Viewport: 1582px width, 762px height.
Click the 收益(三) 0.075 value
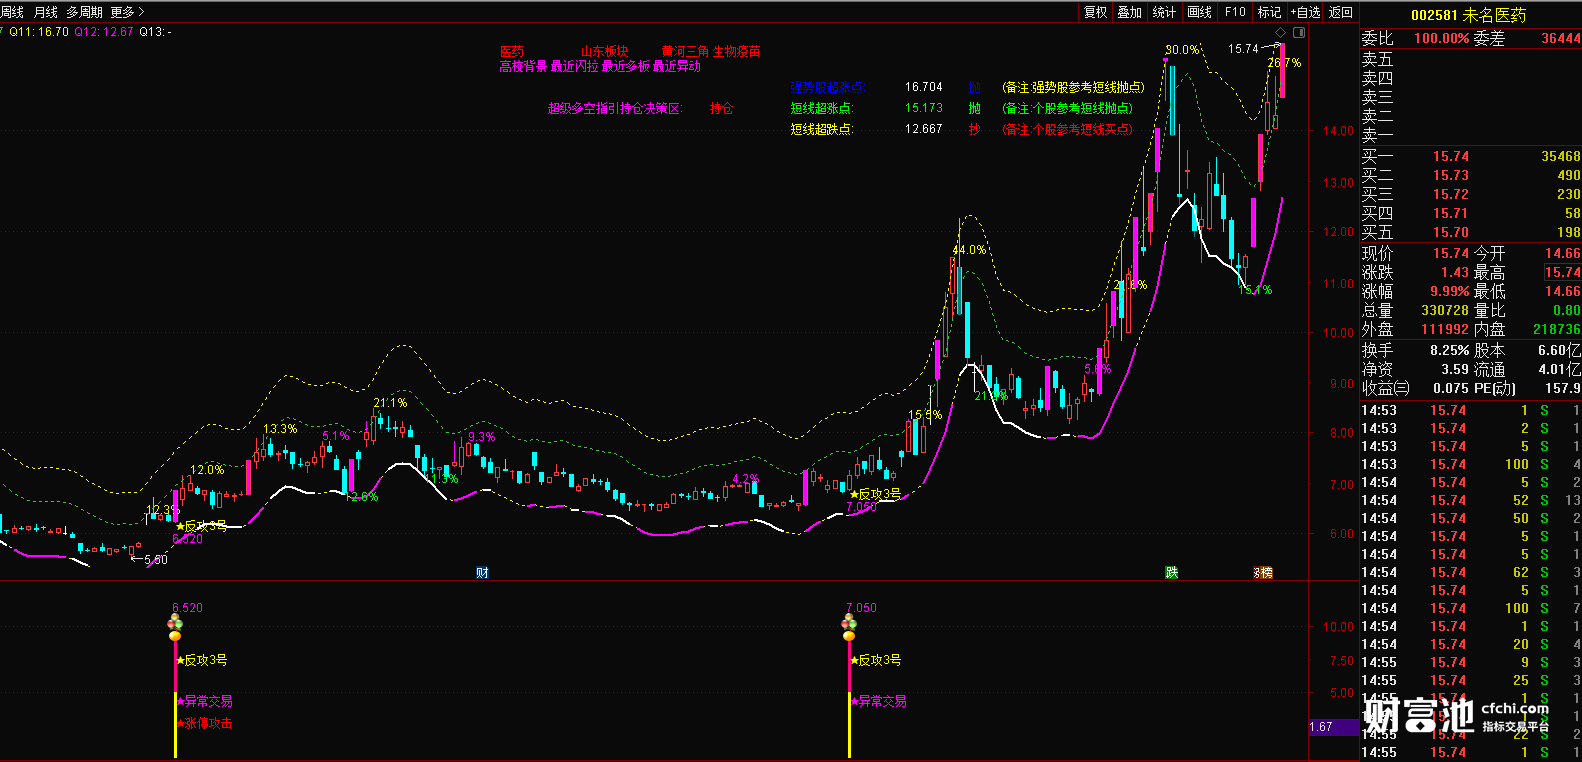point(1451,389)
